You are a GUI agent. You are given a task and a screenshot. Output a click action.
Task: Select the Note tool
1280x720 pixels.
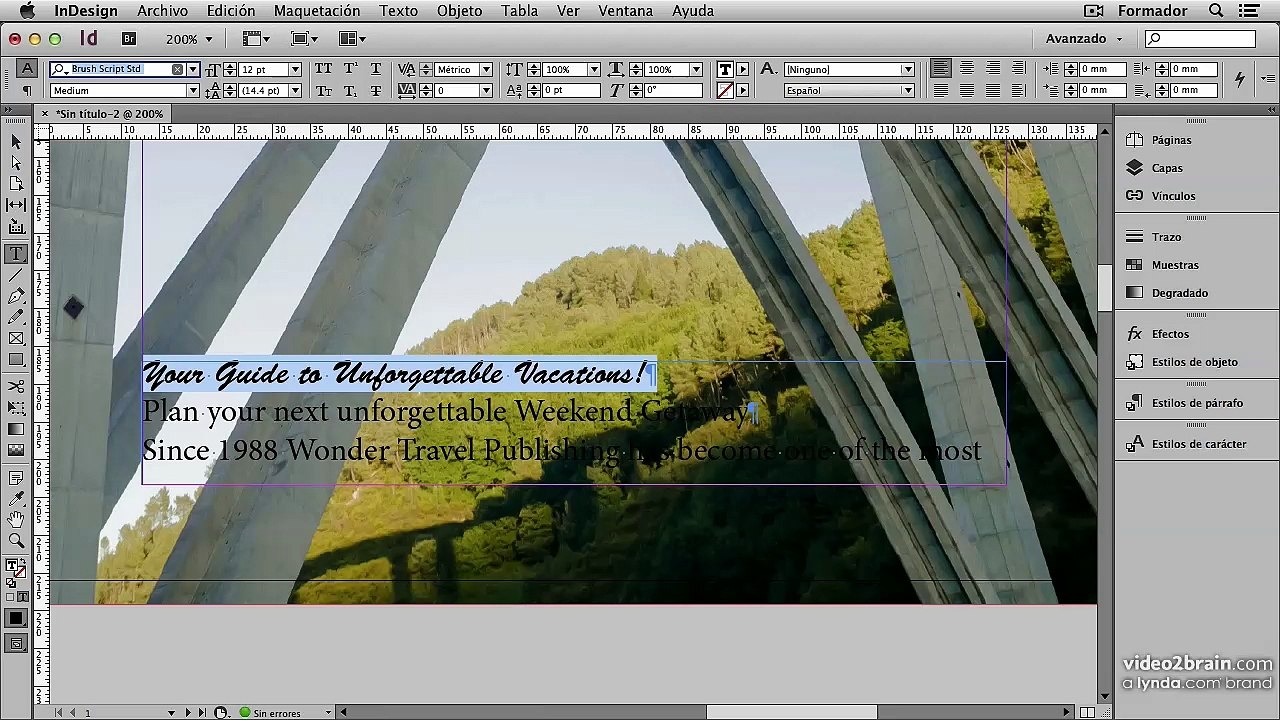click(16, 478)
